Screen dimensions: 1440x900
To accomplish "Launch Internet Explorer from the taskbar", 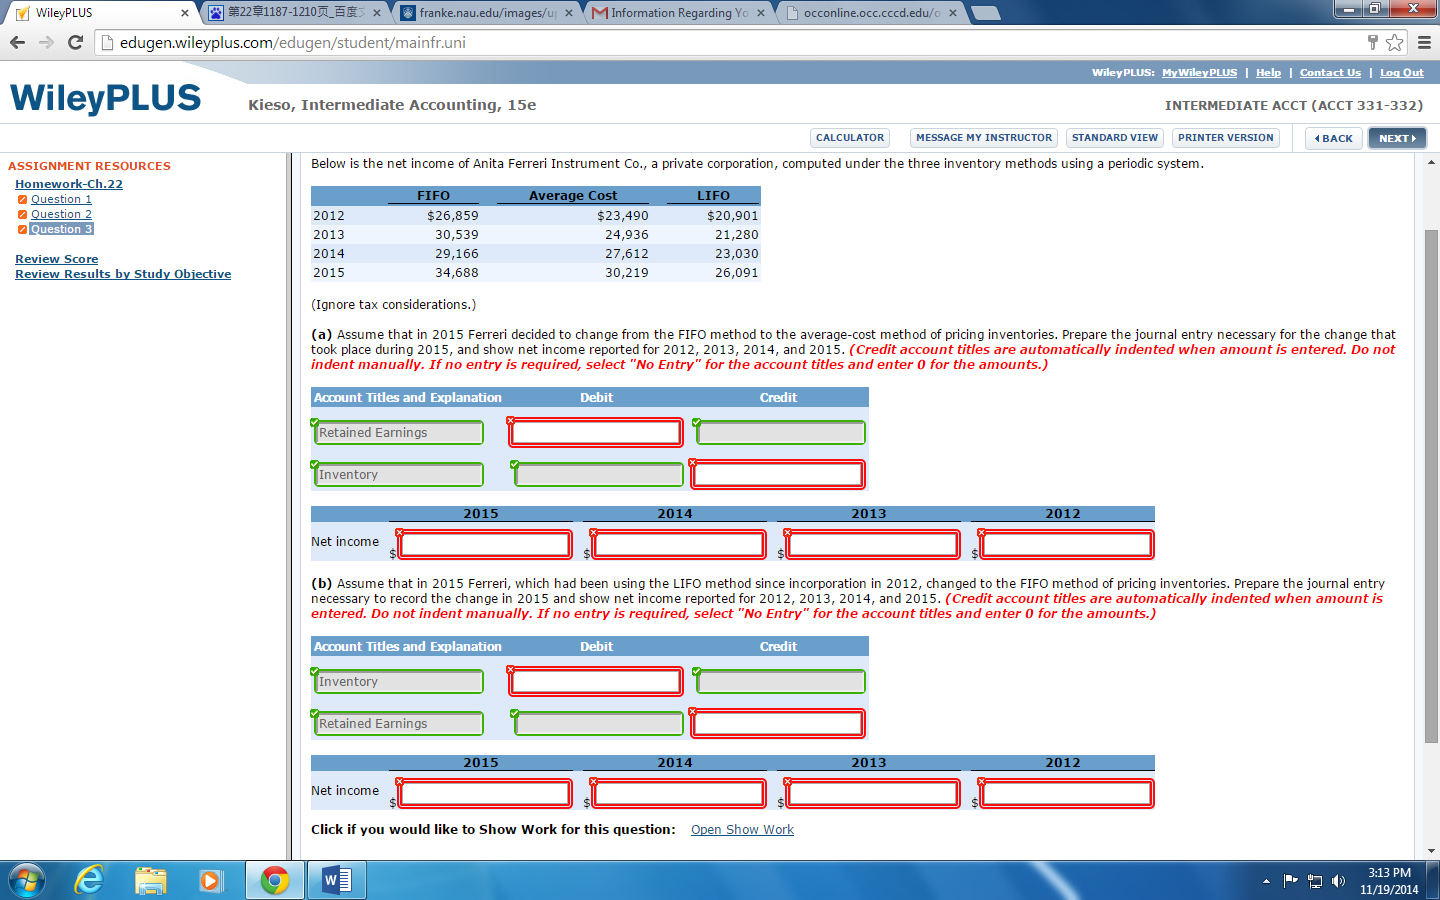I will coord(89,880).
